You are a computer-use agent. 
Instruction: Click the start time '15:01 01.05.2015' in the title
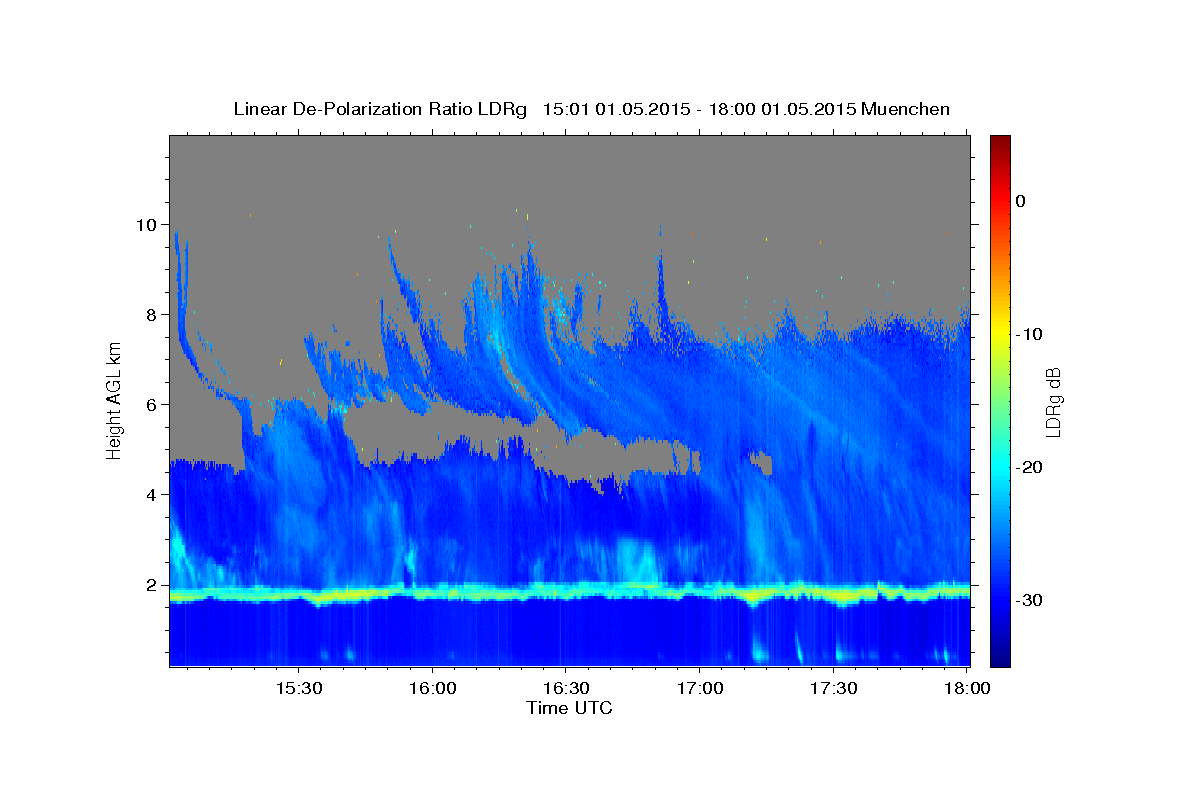coord(616,109)
